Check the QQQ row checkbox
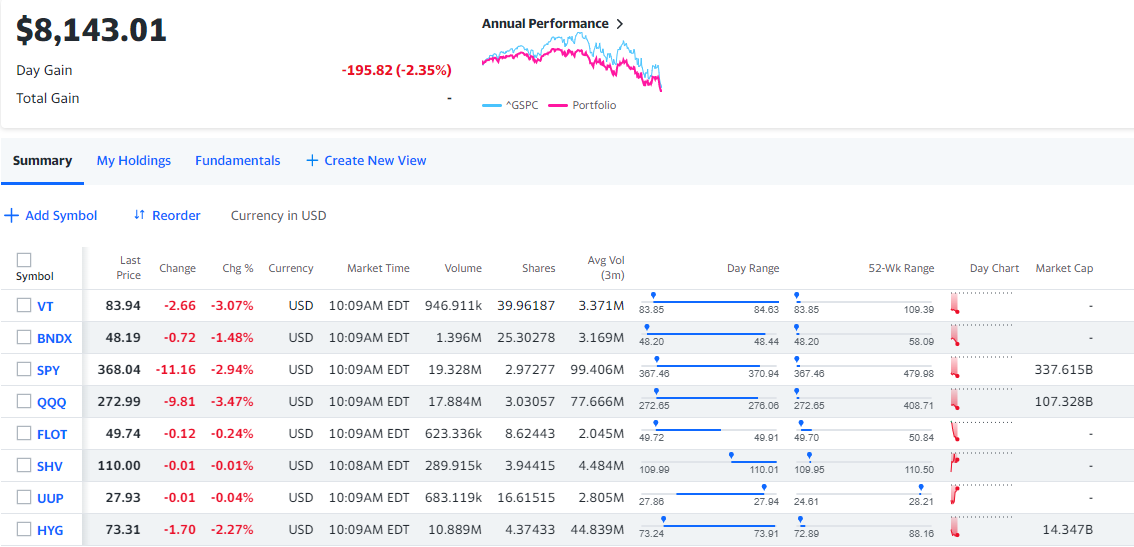Screen dimensions: 1134x547 pyautogui.click(x=25, y=401)
